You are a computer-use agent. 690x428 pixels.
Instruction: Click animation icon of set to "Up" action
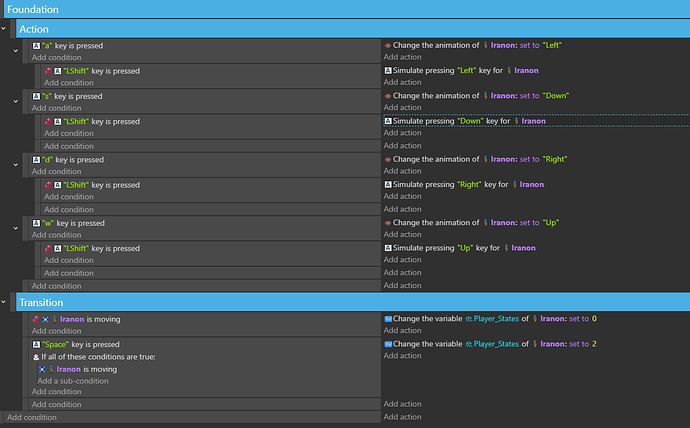388,223
